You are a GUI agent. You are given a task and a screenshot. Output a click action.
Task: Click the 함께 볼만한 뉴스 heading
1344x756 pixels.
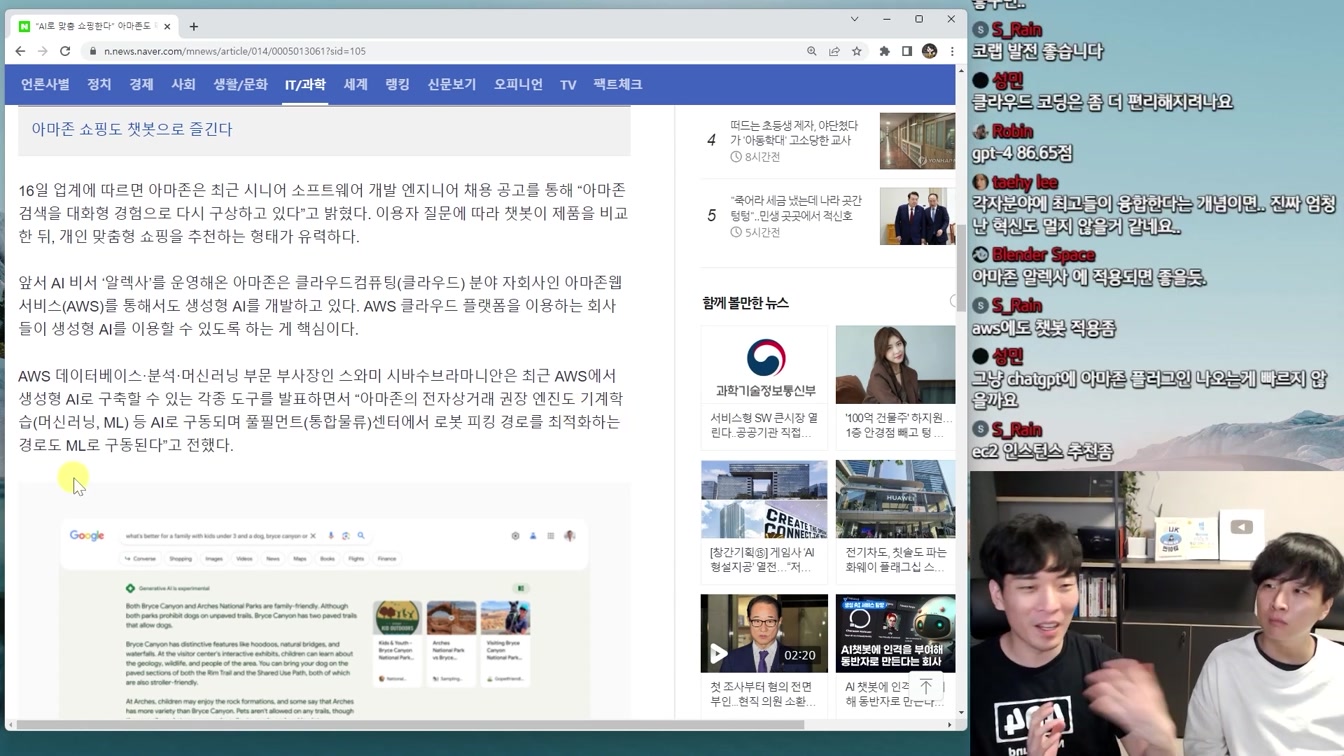pos(745,303)
